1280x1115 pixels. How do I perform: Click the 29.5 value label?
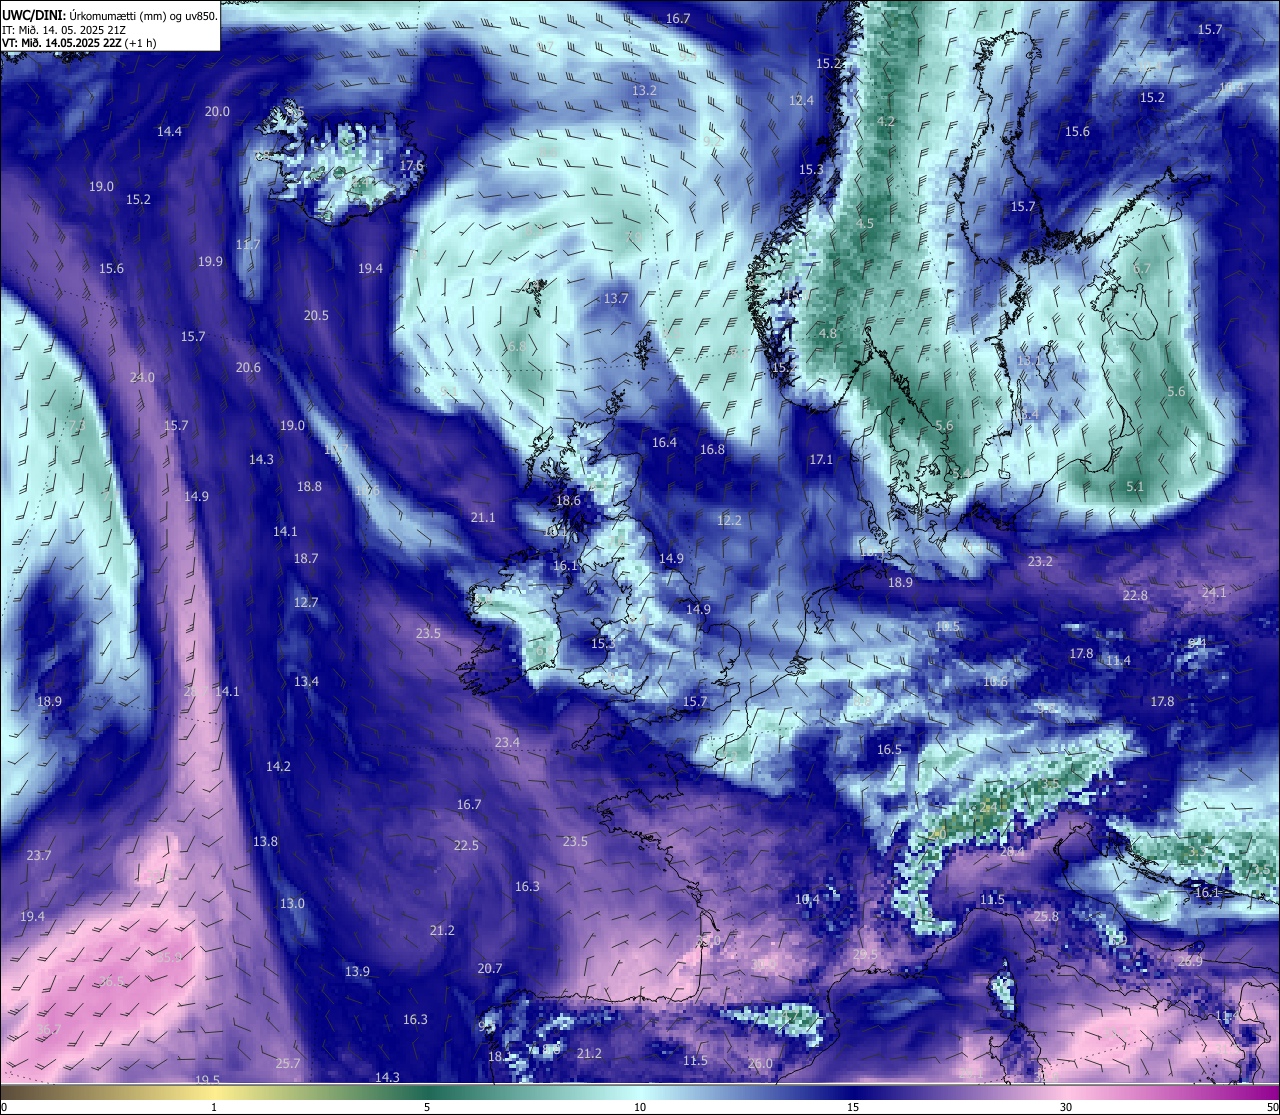864,955
